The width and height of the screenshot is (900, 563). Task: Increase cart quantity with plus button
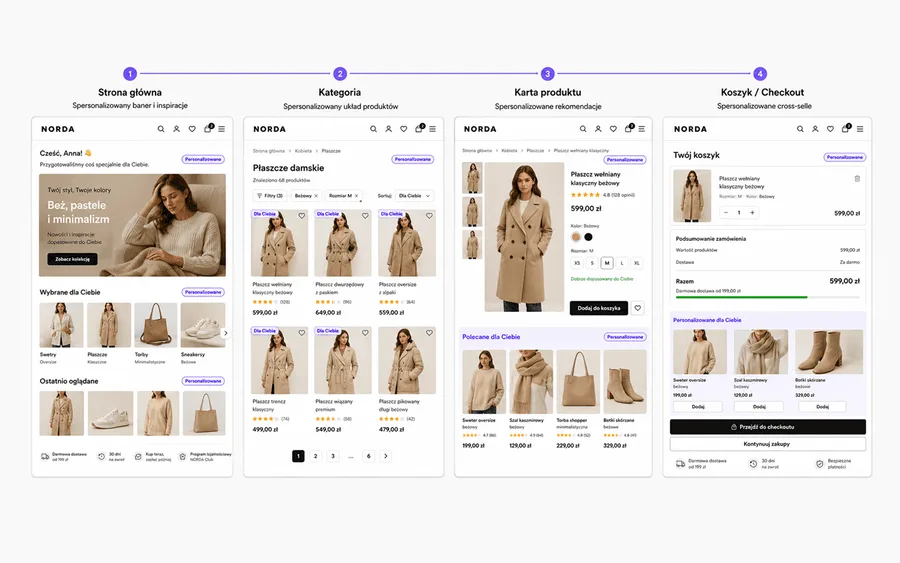[752, 213]
